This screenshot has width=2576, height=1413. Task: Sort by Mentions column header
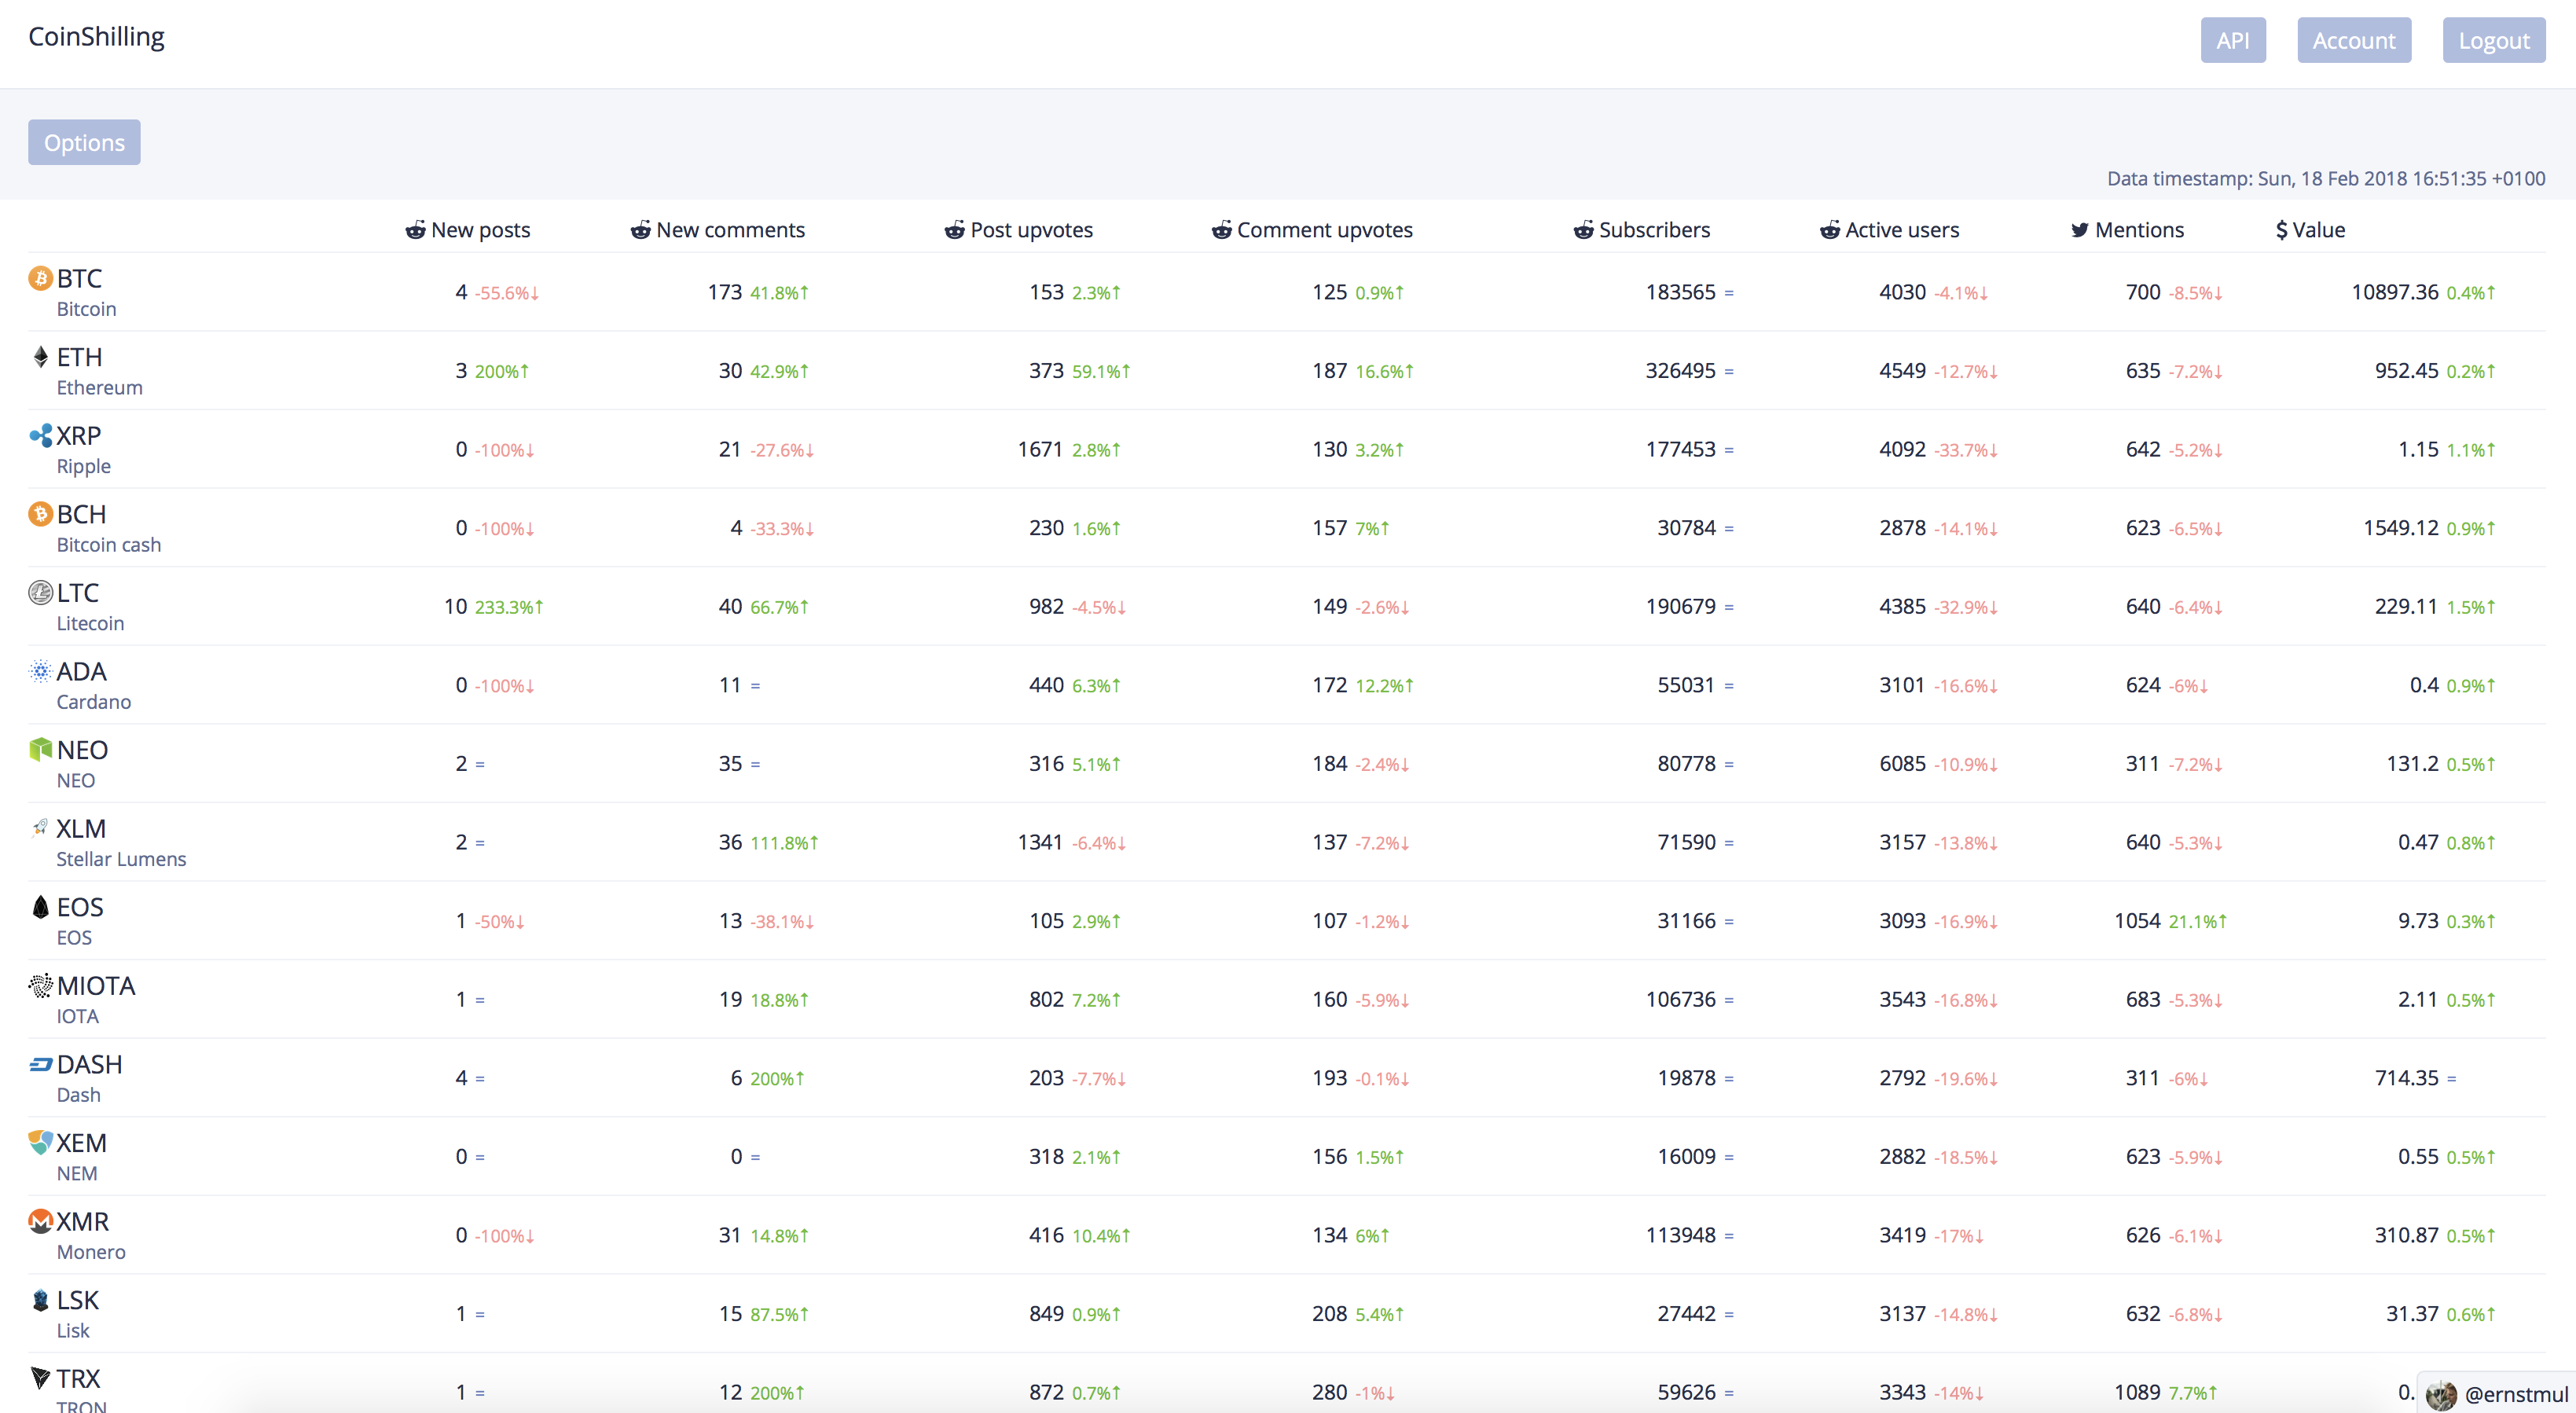(2139, 230)
